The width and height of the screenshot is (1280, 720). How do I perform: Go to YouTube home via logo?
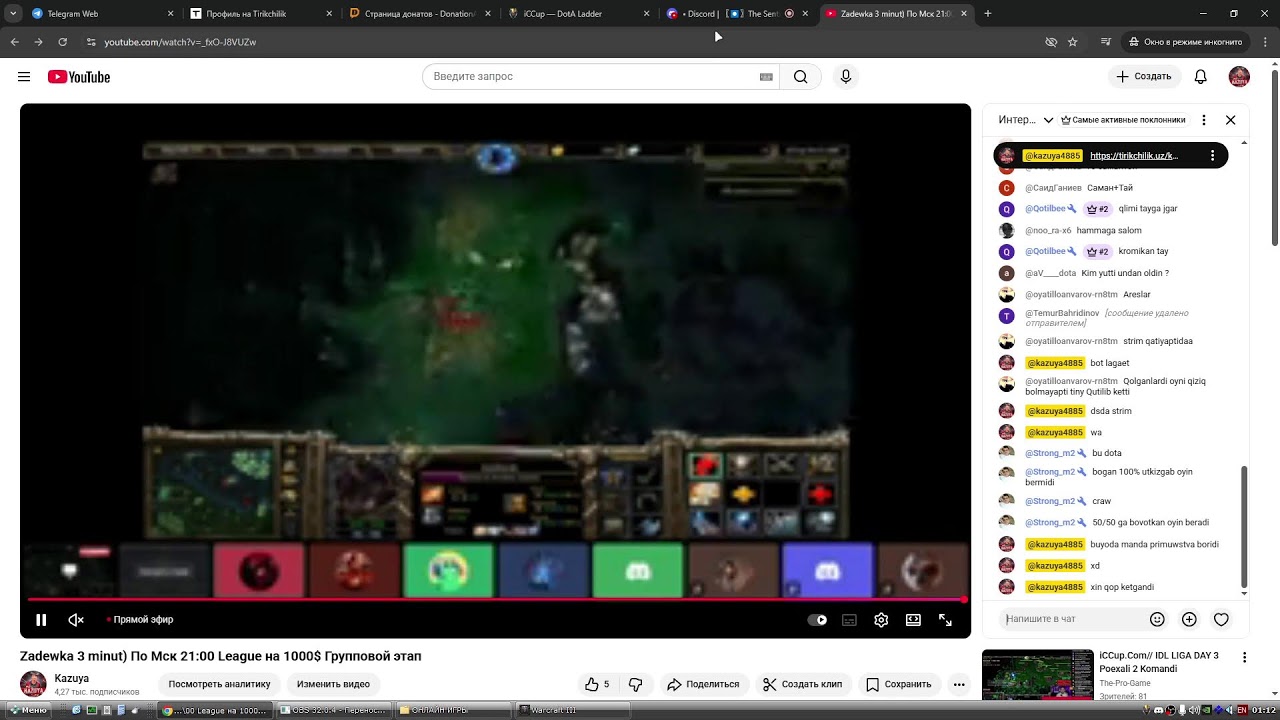pos(78,77)
